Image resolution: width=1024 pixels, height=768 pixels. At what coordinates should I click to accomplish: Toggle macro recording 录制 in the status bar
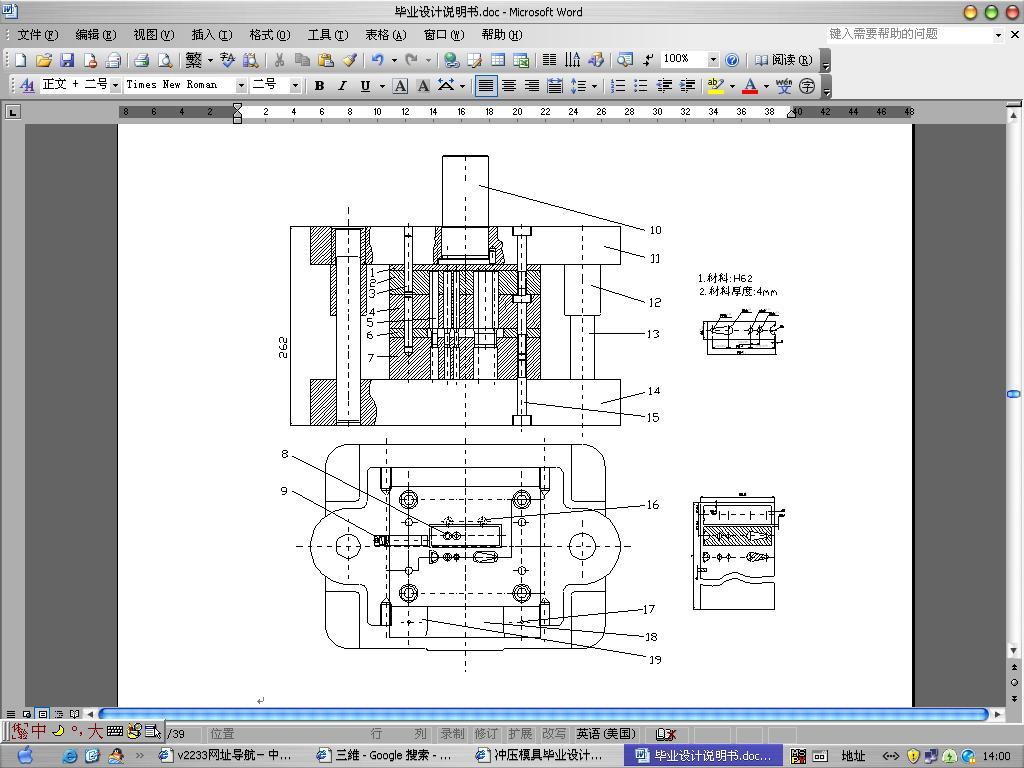point(452,733)
